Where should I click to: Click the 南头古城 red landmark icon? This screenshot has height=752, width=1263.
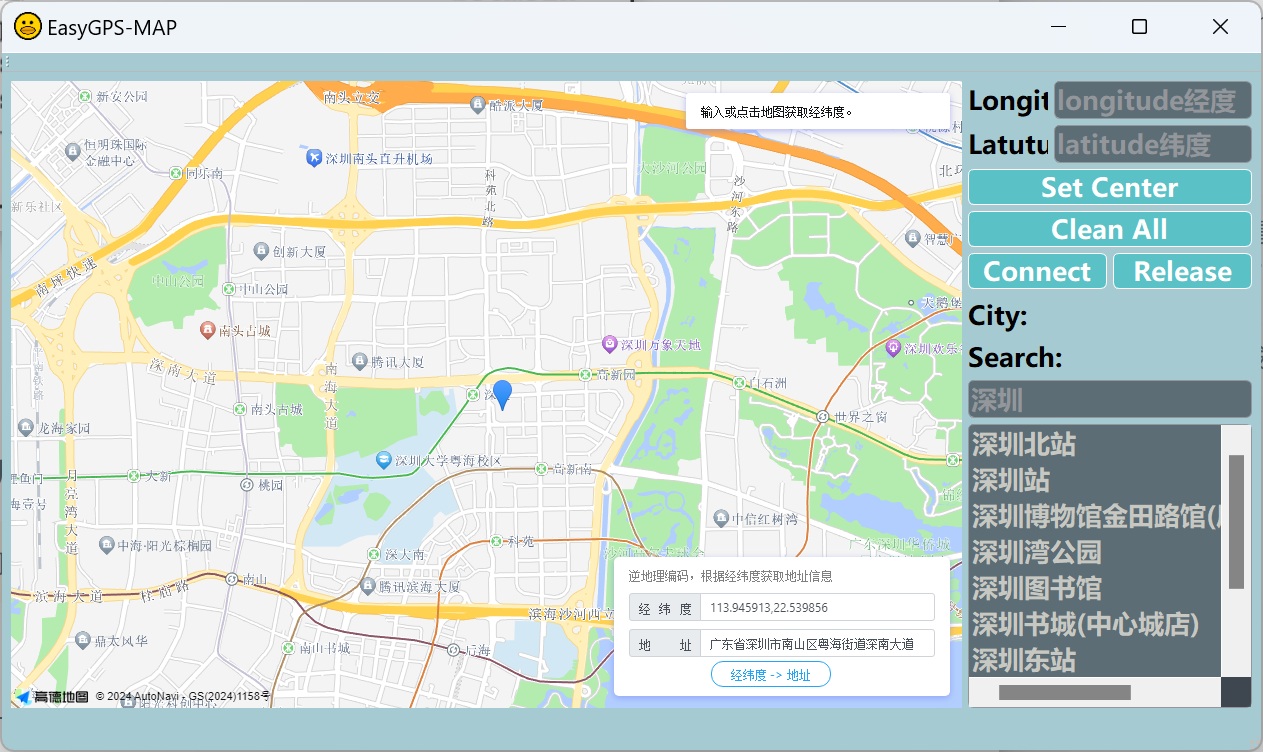pyautogui.click(x=207, y=329)
